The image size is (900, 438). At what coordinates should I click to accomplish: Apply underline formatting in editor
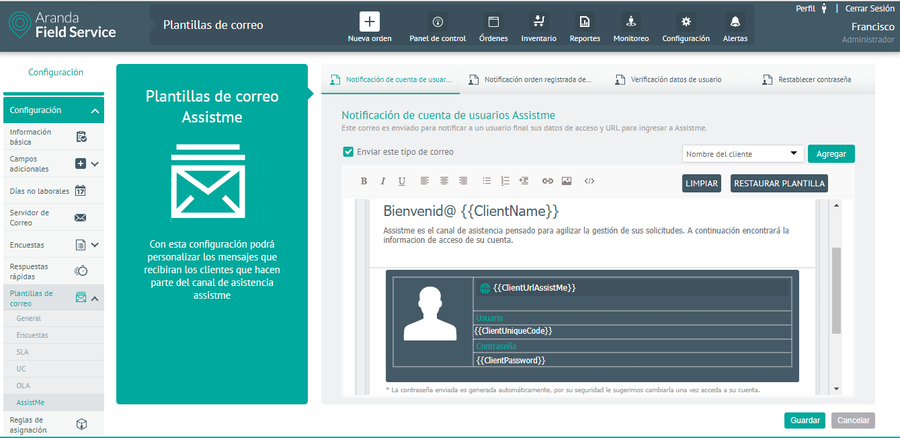point(402,181)
